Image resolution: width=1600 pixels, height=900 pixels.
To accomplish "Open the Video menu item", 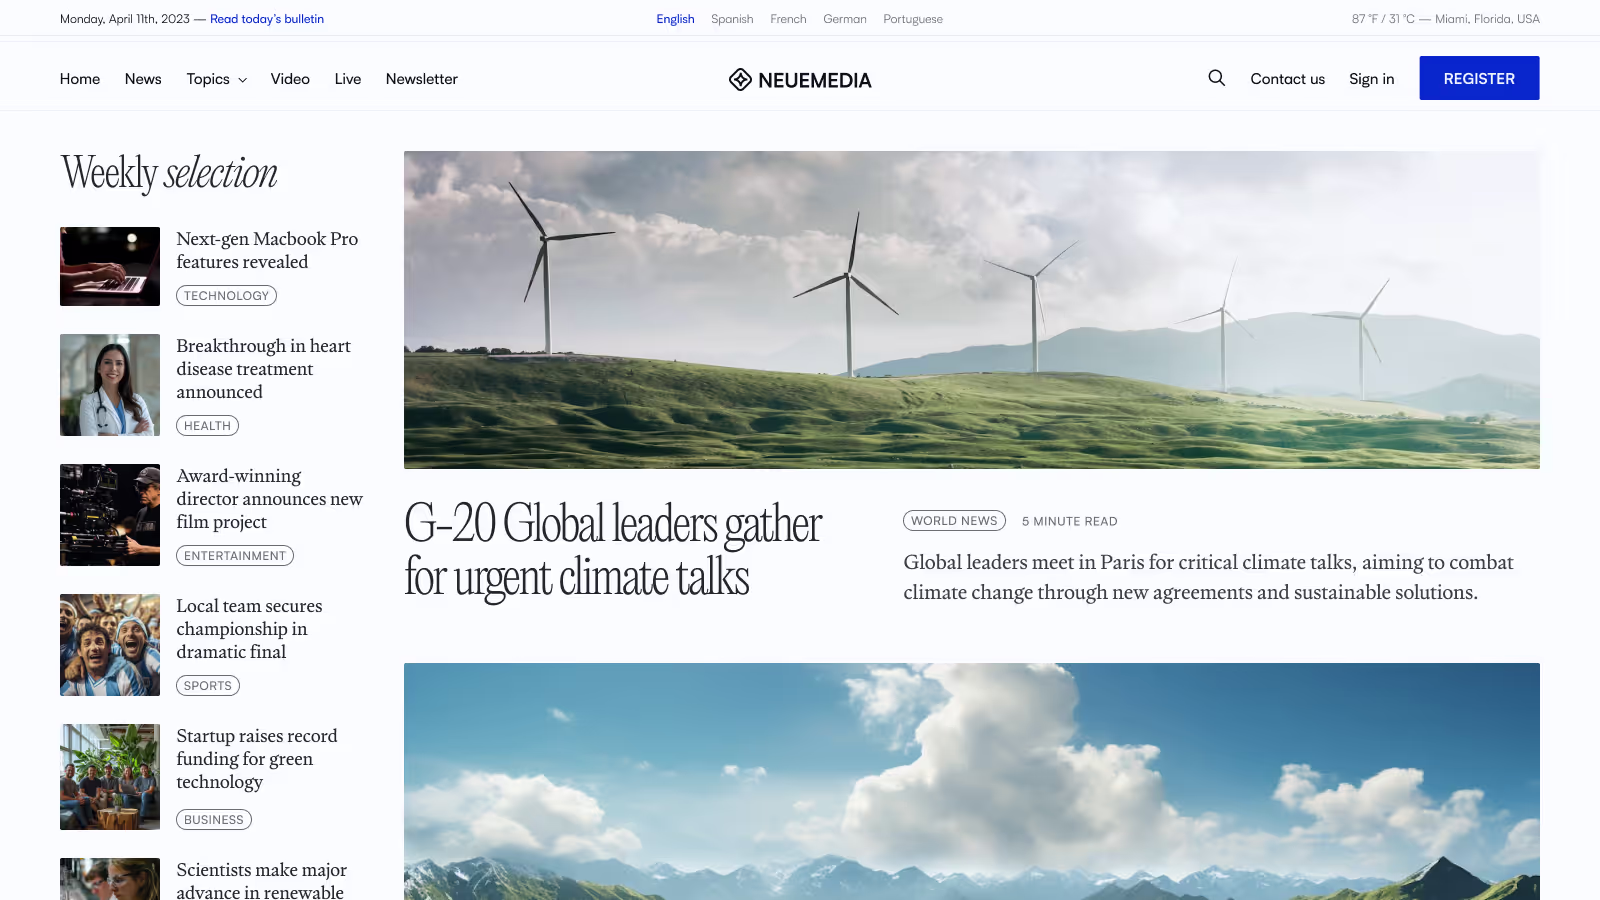I will click(x=290, y=79).
